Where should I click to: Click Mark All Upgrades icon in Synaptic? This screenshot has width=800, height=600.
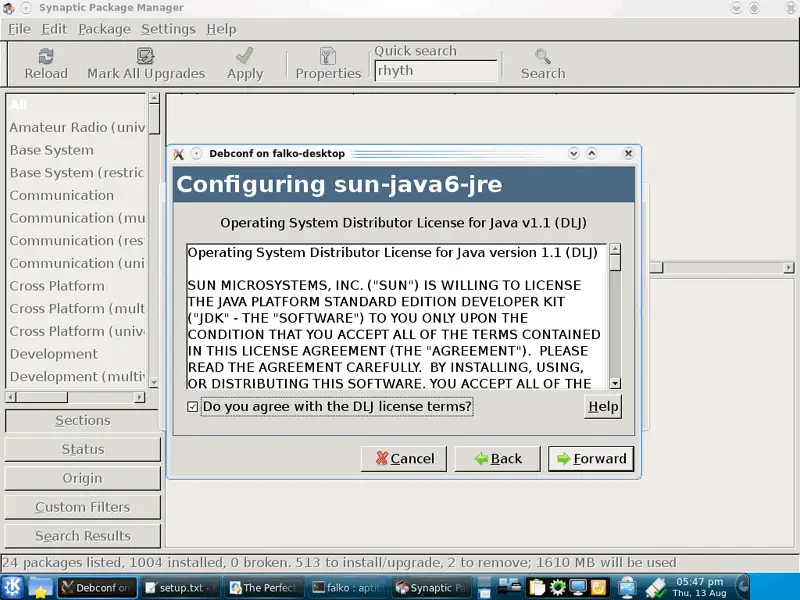tap(145, 56)
